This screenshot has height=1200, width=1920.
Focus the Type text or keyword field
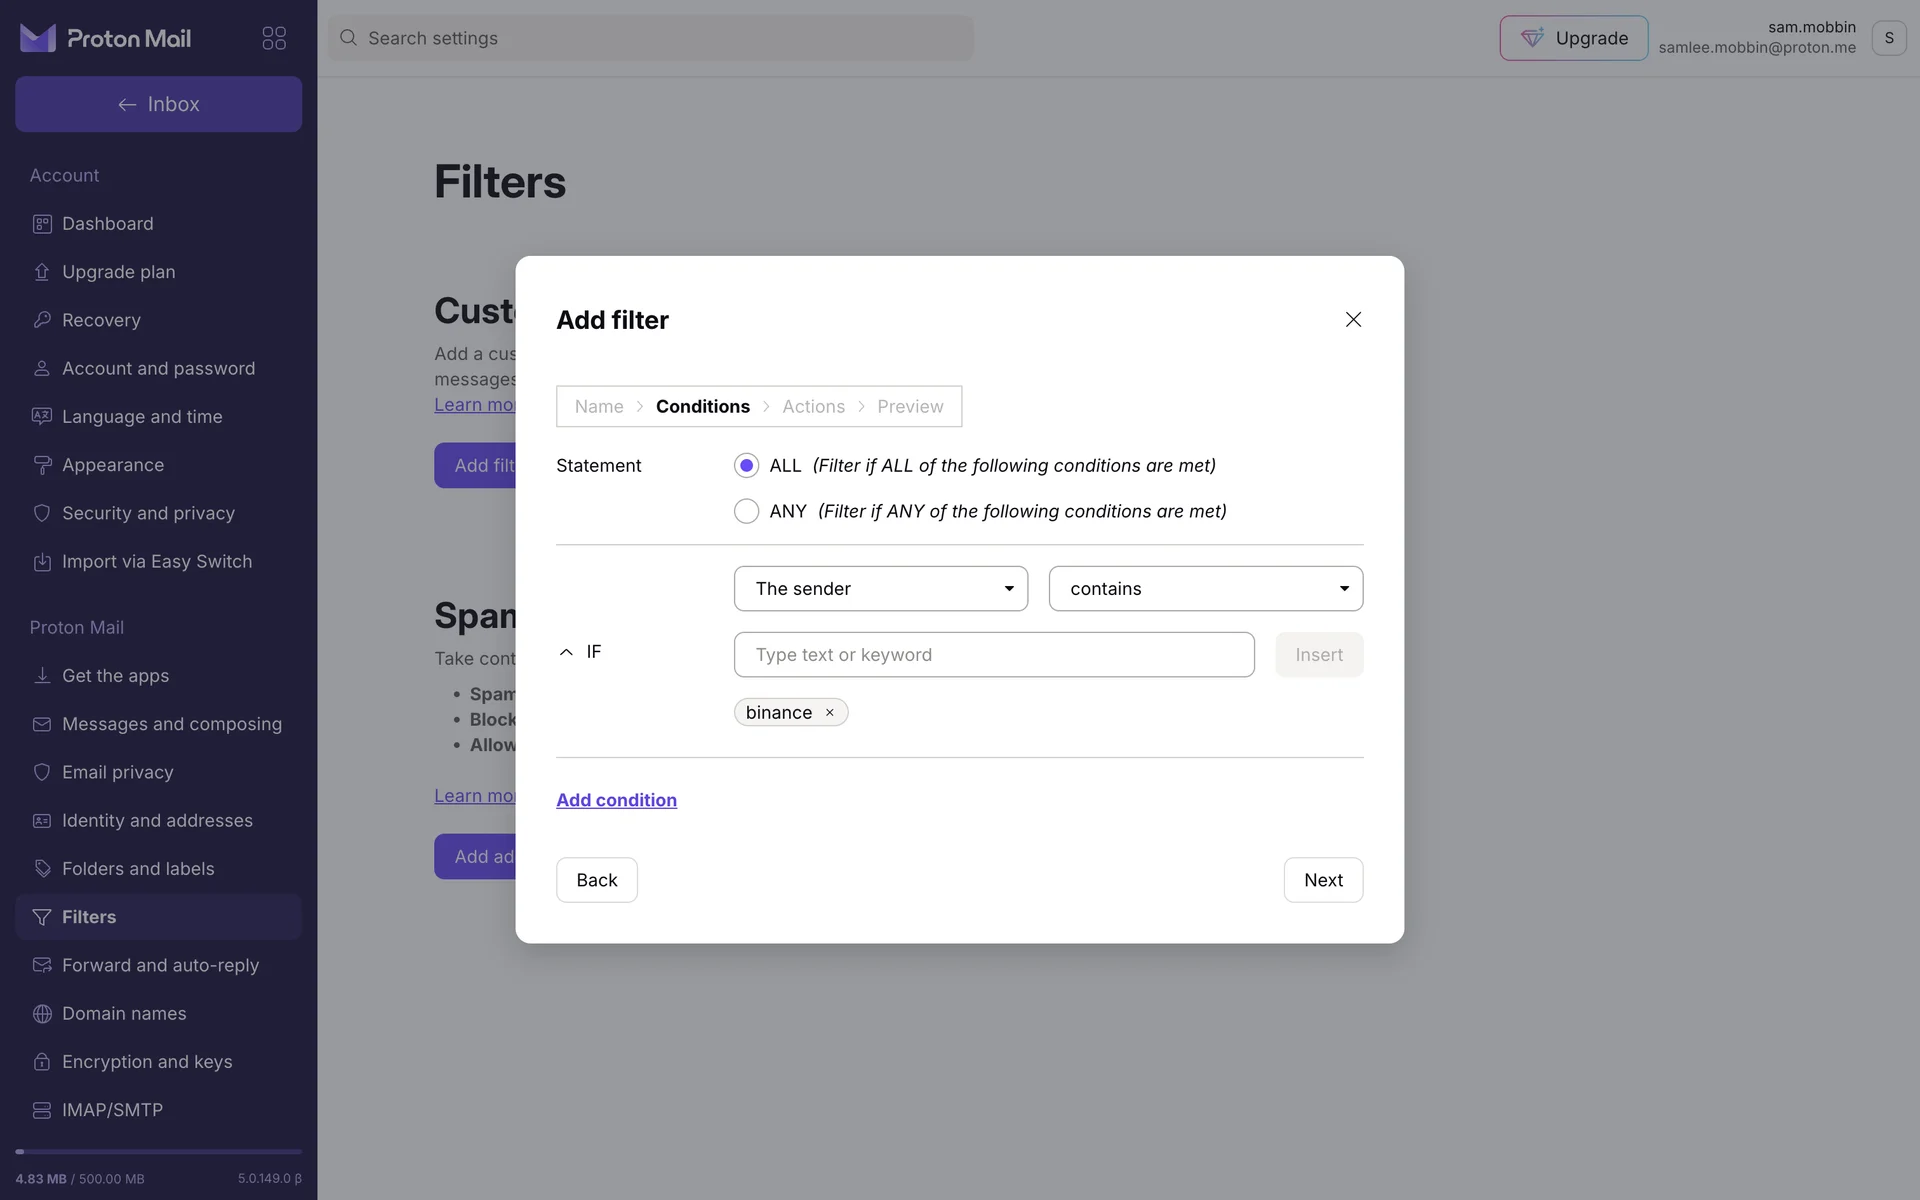point(993,655)
